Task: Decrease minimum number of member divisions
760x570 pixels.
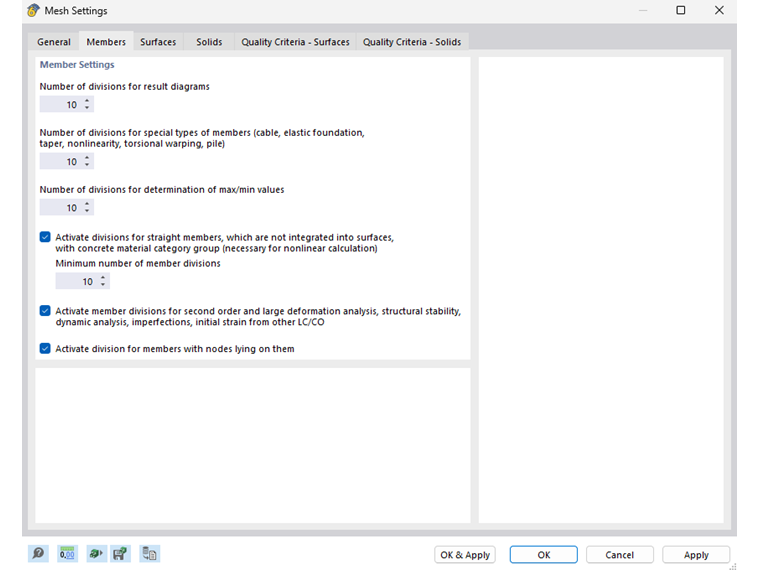Action: pos(103,285)
